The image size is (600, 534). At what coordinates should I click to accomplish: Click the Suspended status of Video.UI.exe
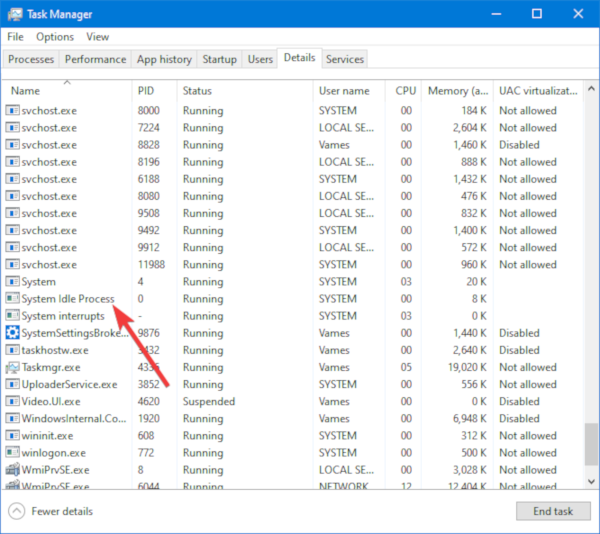click(x=209, y=402)
